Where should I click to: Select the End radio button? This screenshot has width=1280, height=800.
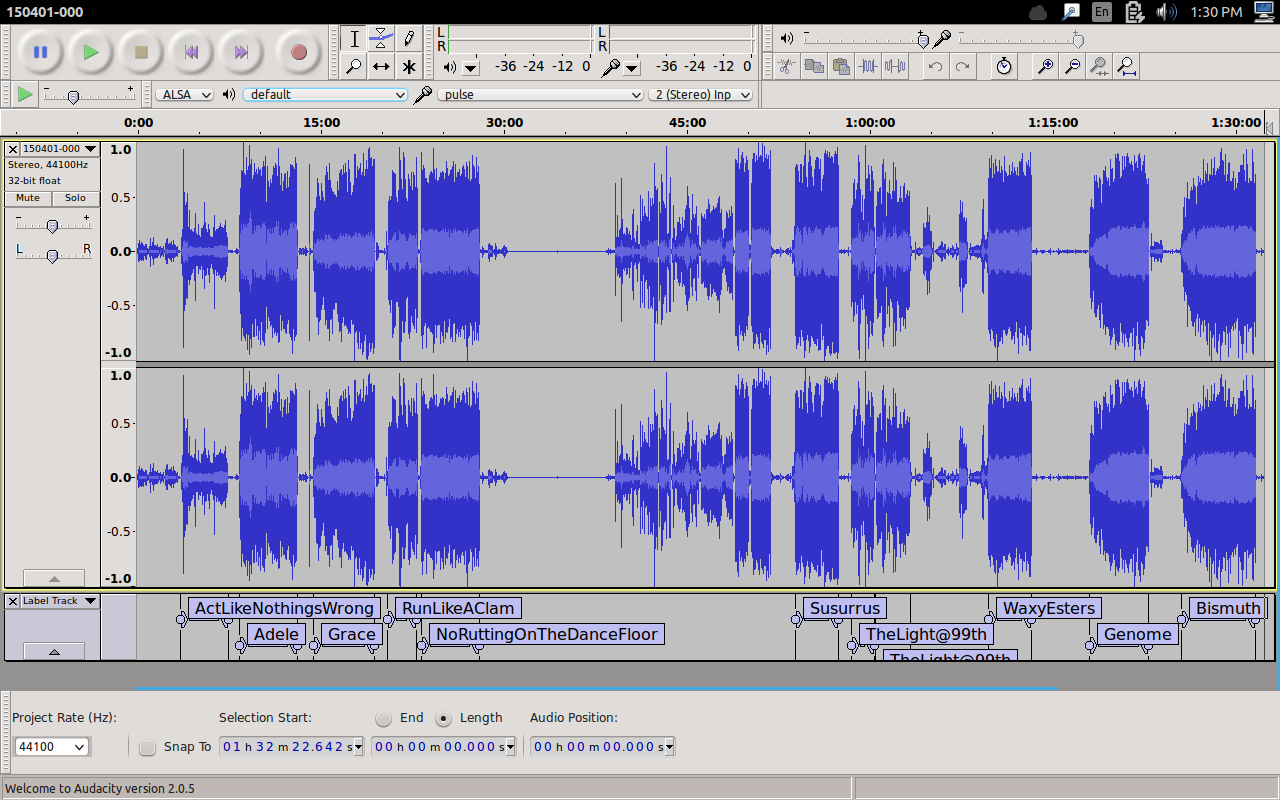(x=384, y=718)
